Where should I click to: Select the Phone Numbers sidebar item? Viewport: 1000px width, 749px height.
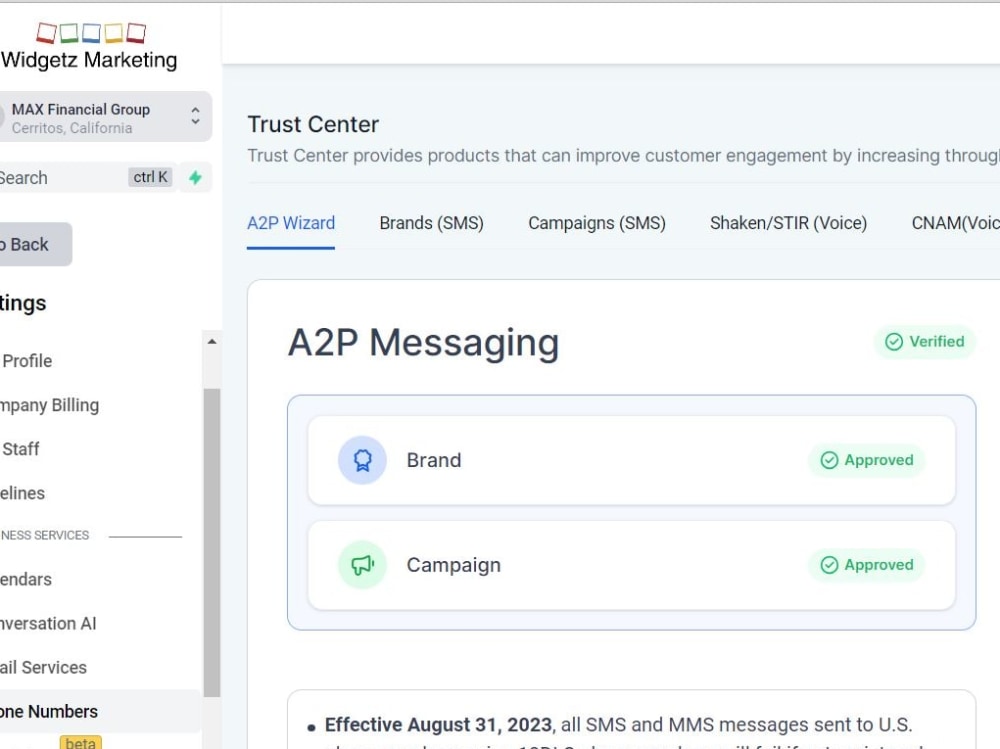pos(99,711)
